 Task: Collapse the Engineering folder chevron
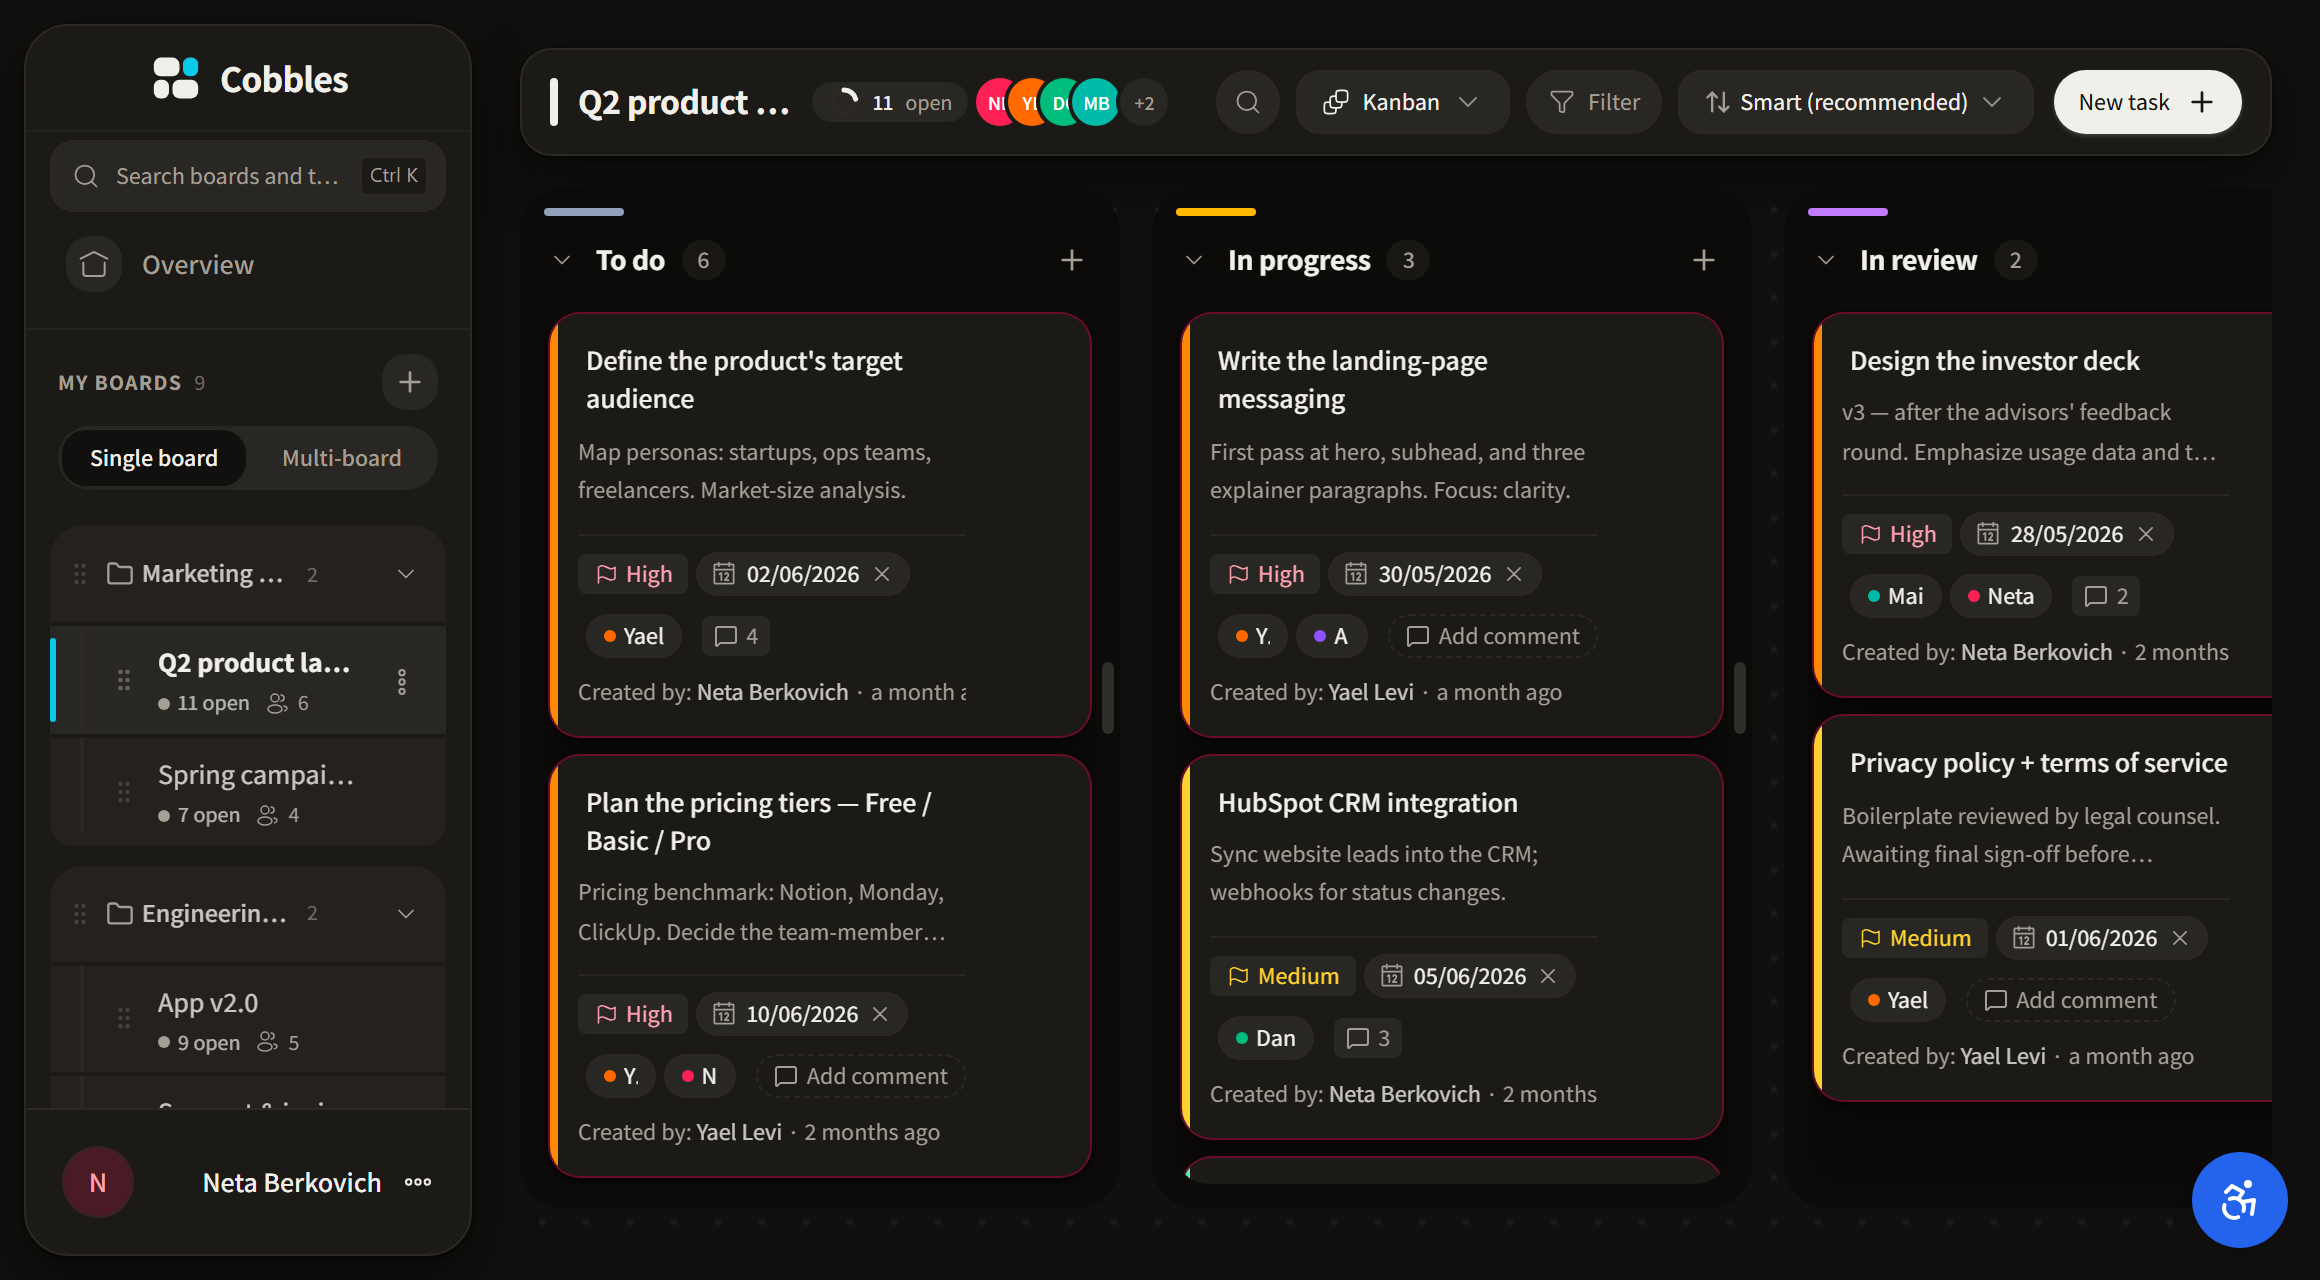[406, 914]
